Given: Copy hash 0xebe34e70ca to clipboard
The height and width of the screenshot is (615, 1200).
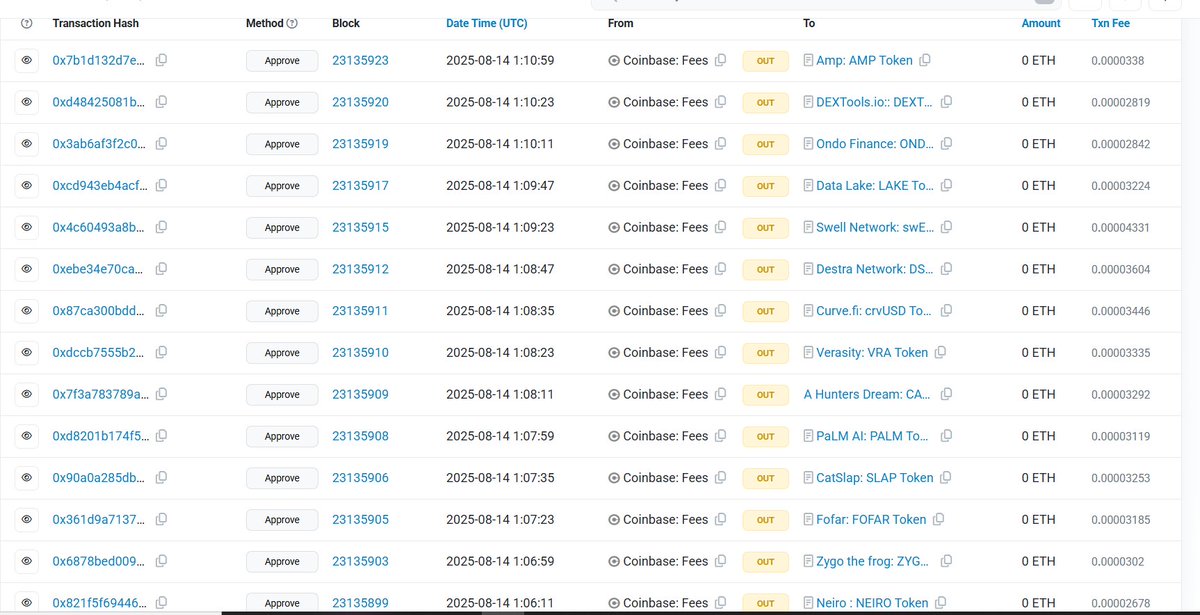Looking at the screenshot, I should click(161, 269).
